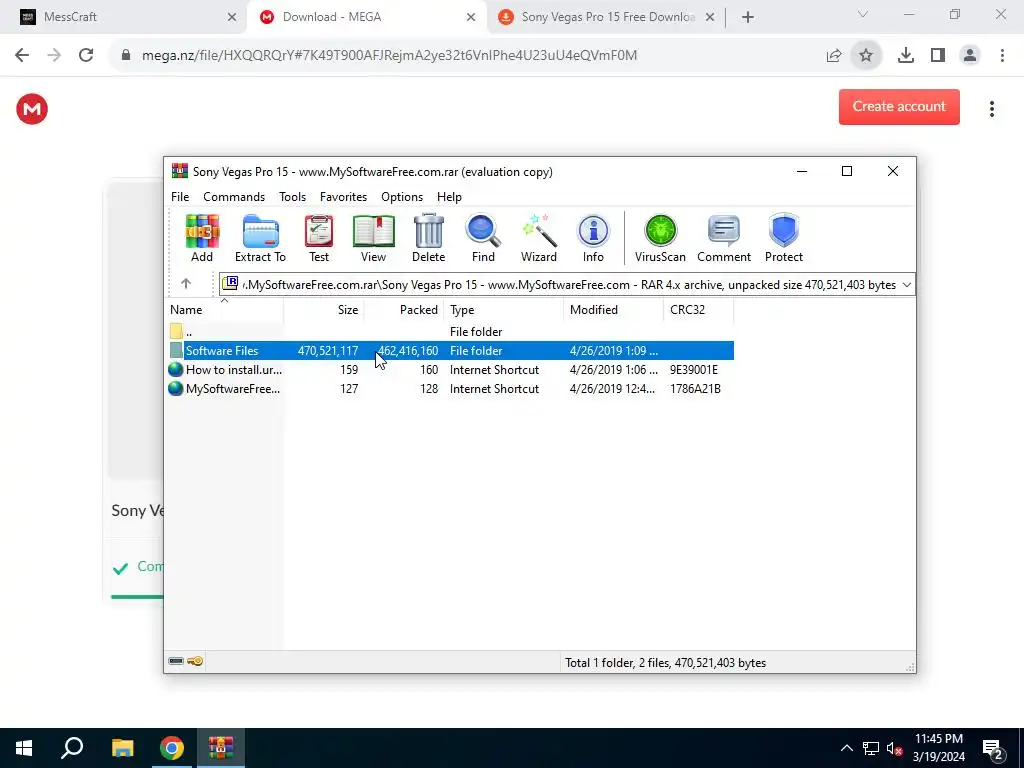Viewport: 1024px width, 768px height.
Task: Open the archive Comment tool
Action: point(724,238)
